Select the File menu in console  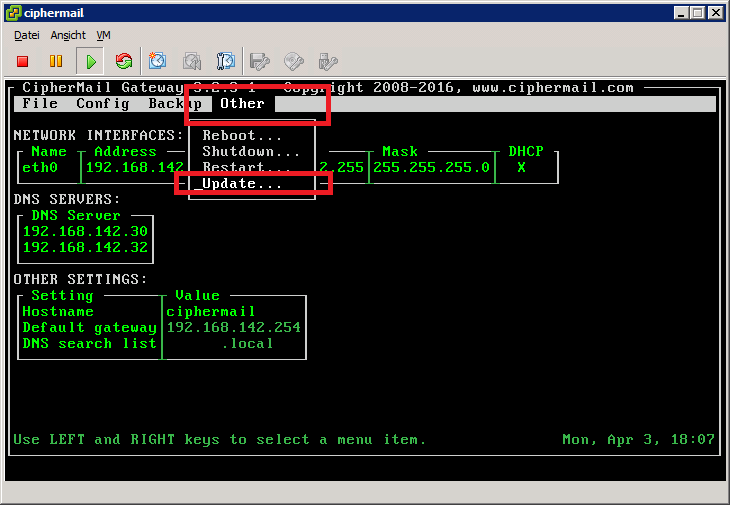pyautogui.click(x=40, y=103)
